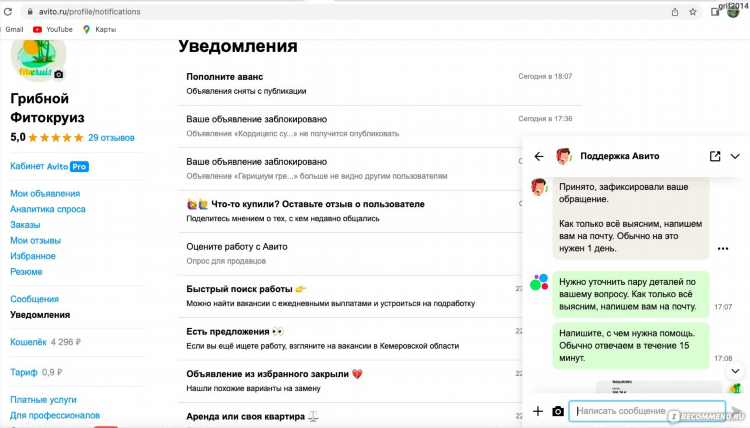Open the Что-то купили? review notification
Image resolution: width=750 pixels, height=428 pixels.
tap(350, 211)
